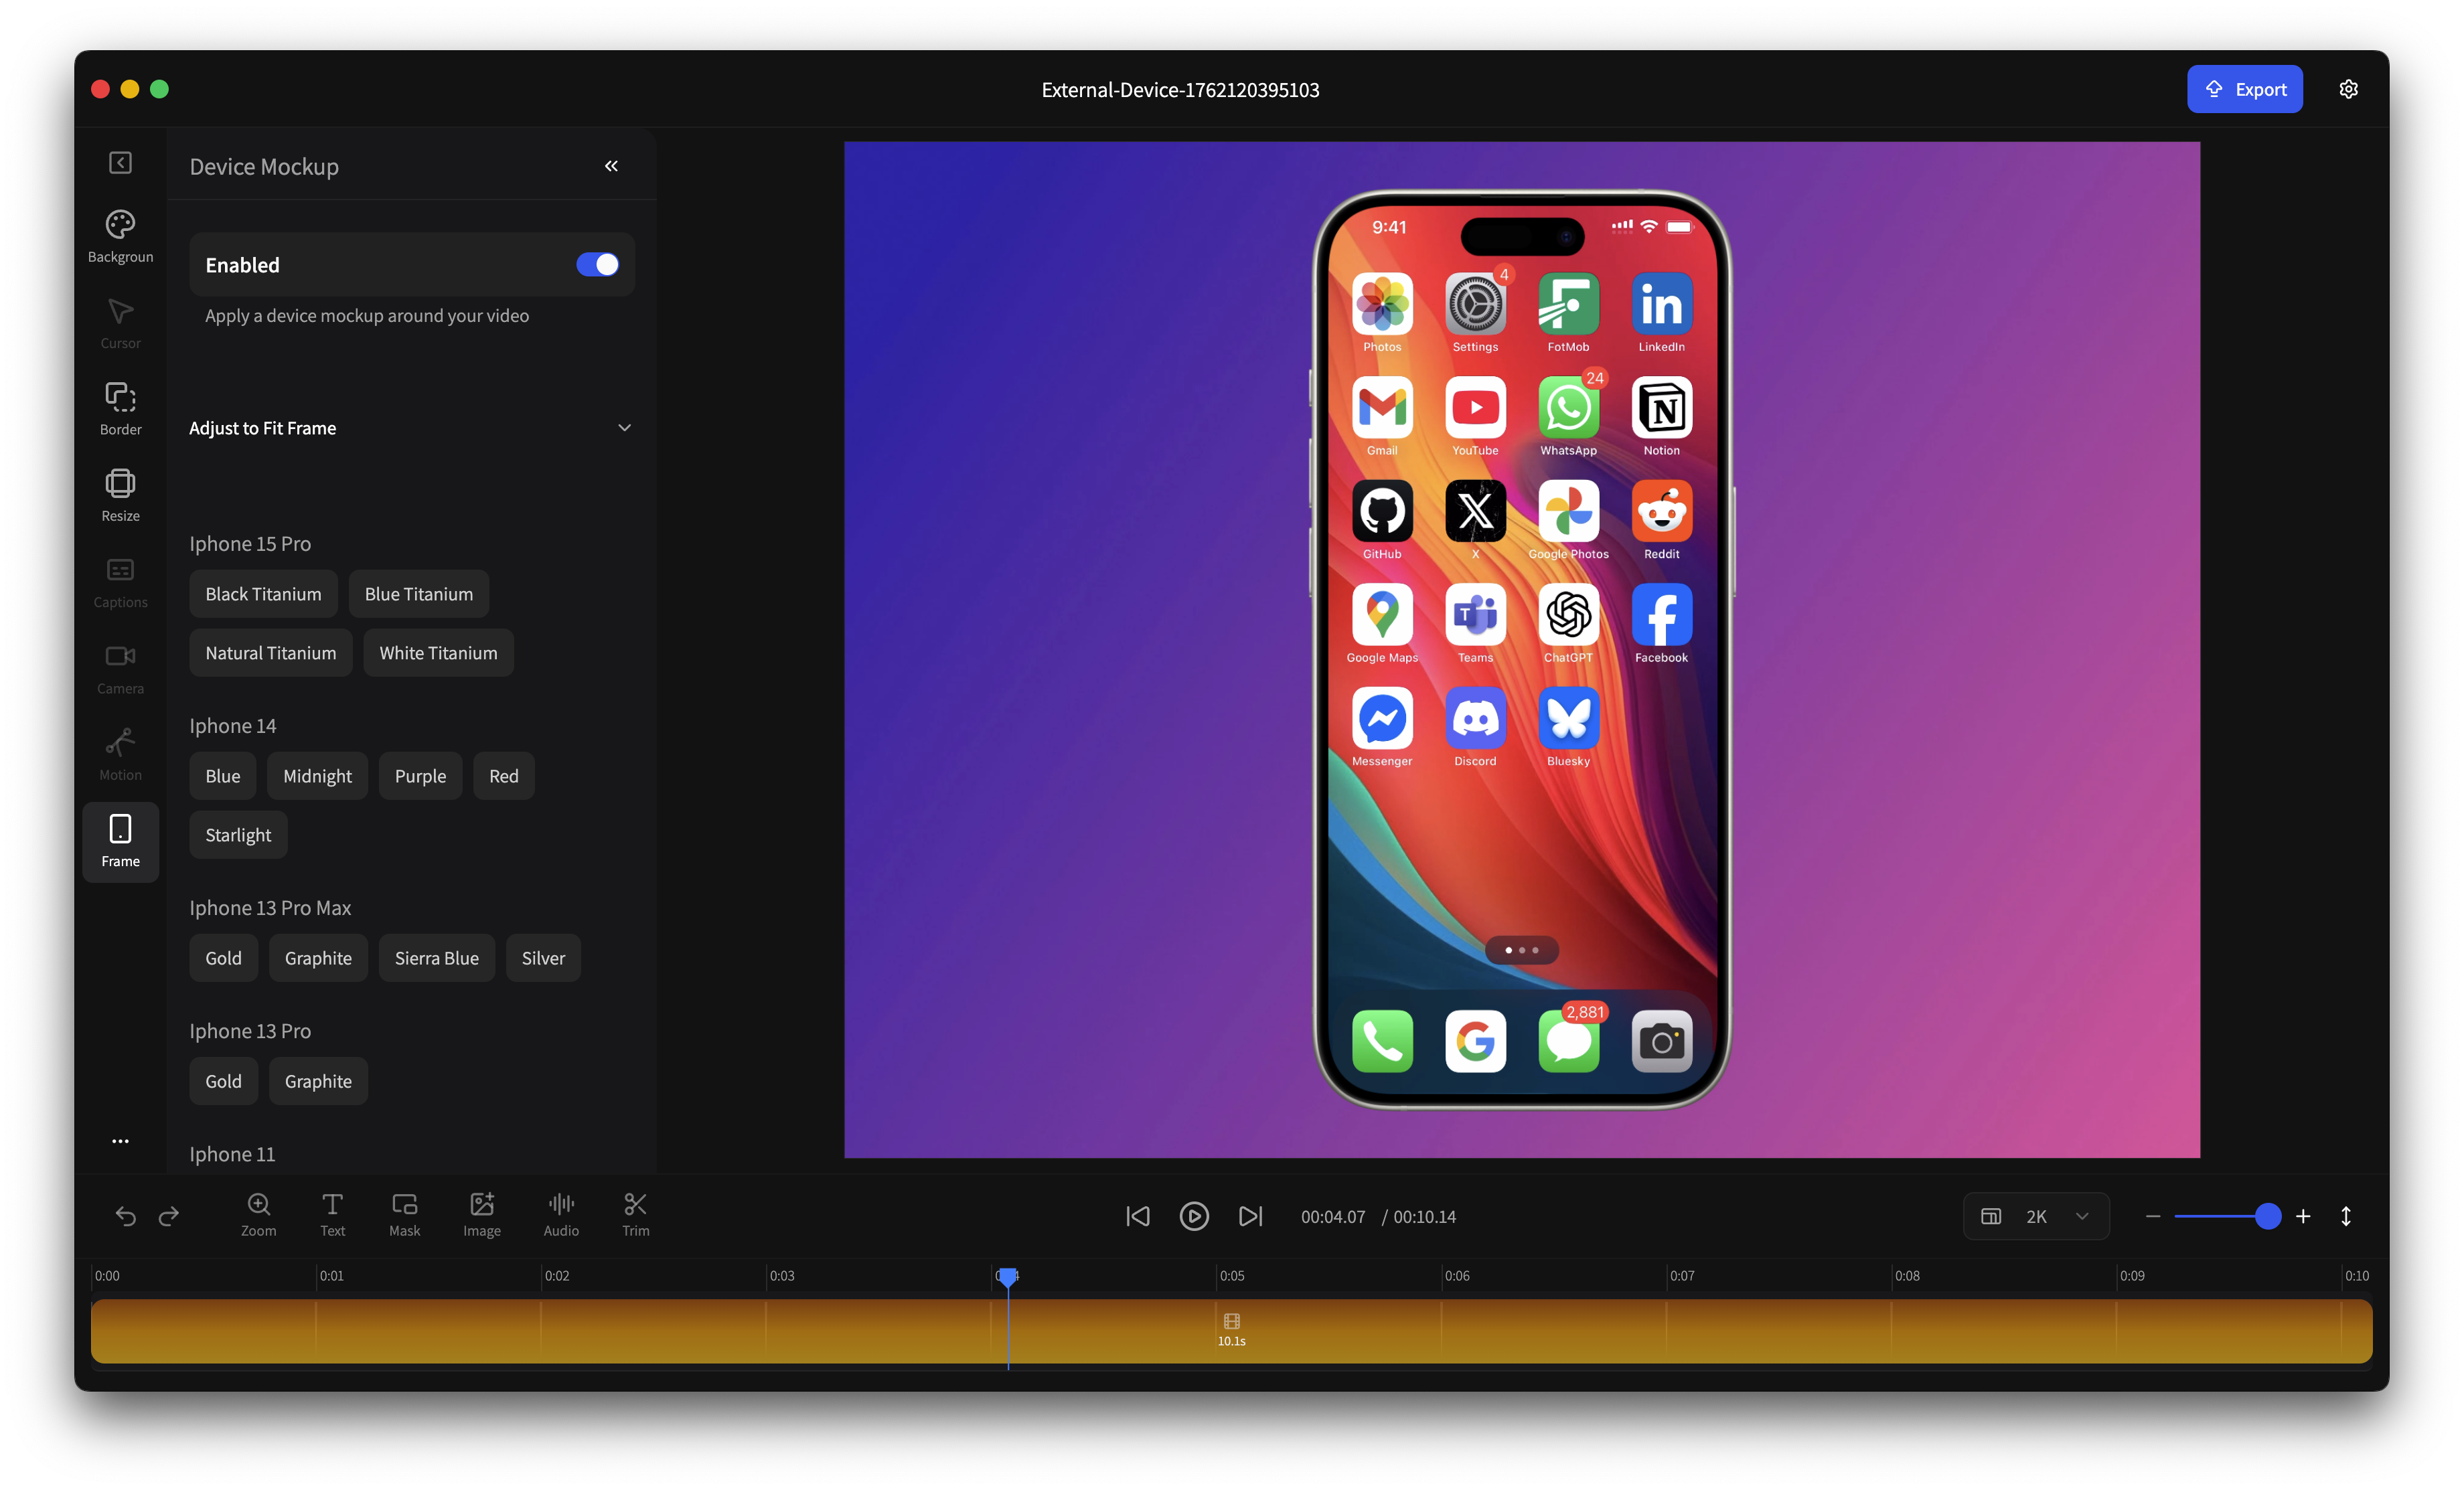Image resolution: width=2464 pixels, height=1490 pixels.
Task: Open the Motion panel
Action: [x=120, y=752]
